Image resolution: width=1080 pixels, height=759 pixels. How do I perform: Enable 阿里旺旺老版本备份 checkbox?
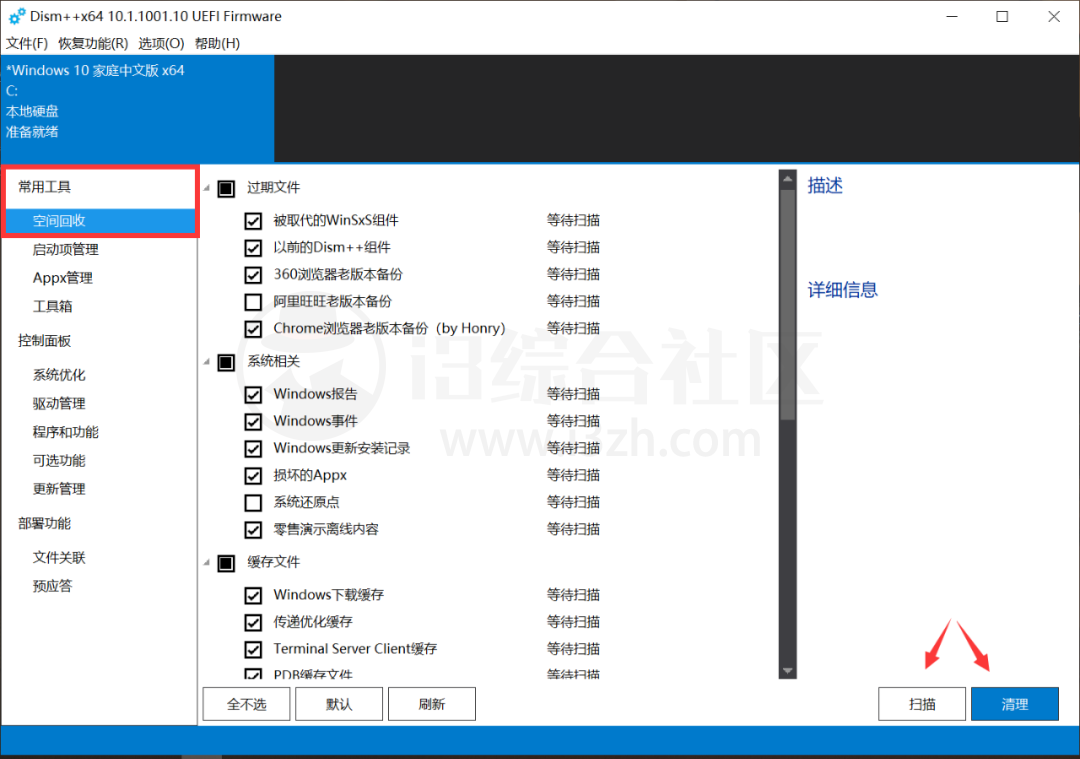tap(253, 302)
